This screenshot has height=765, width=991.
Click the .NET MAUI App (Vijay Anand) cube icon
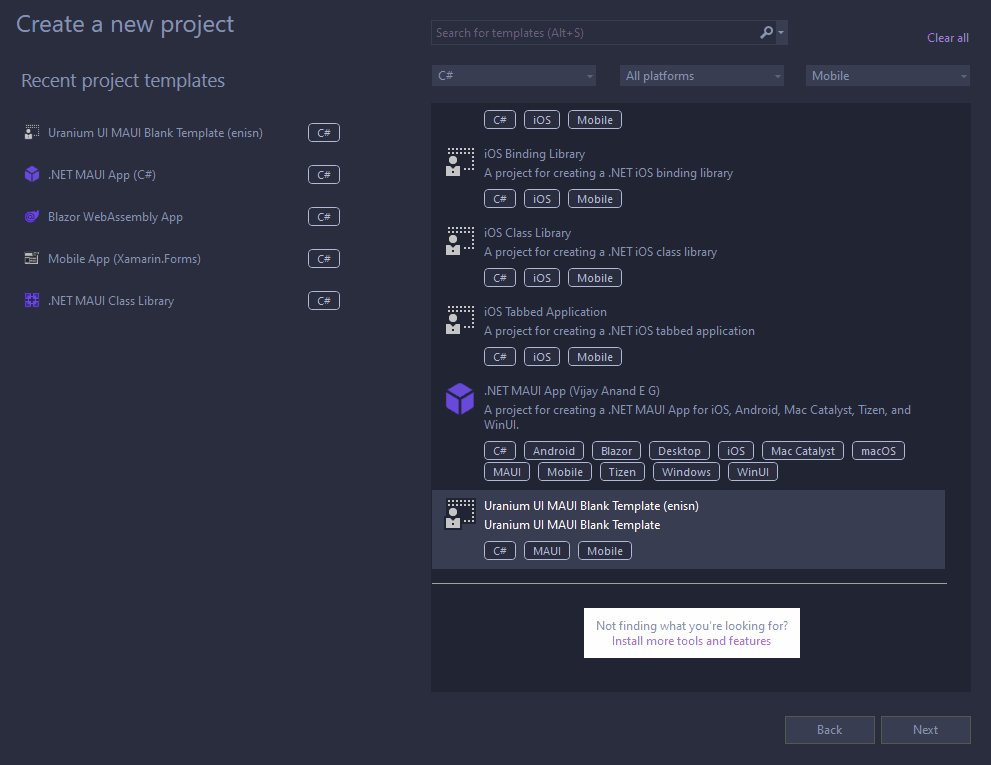tap(459, 398)
